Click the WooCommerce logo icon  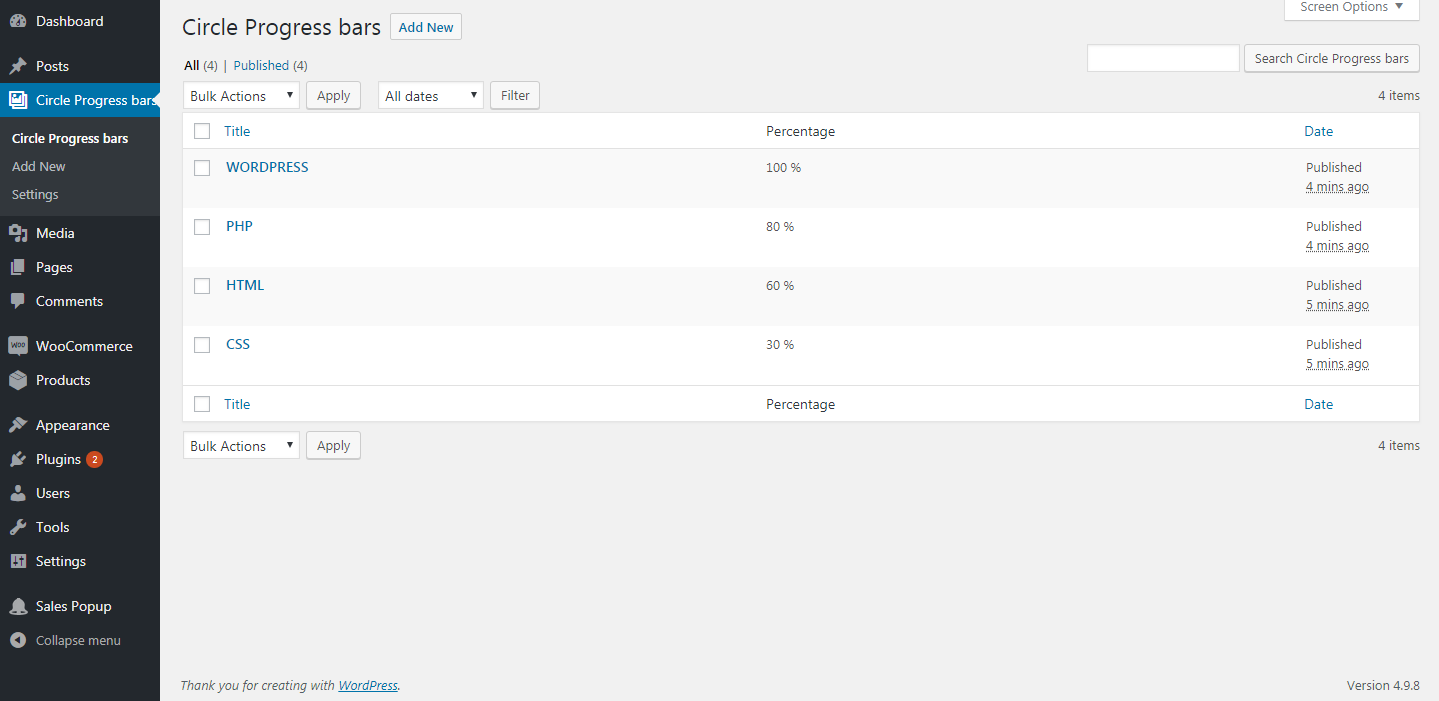[x=18, y=346]
